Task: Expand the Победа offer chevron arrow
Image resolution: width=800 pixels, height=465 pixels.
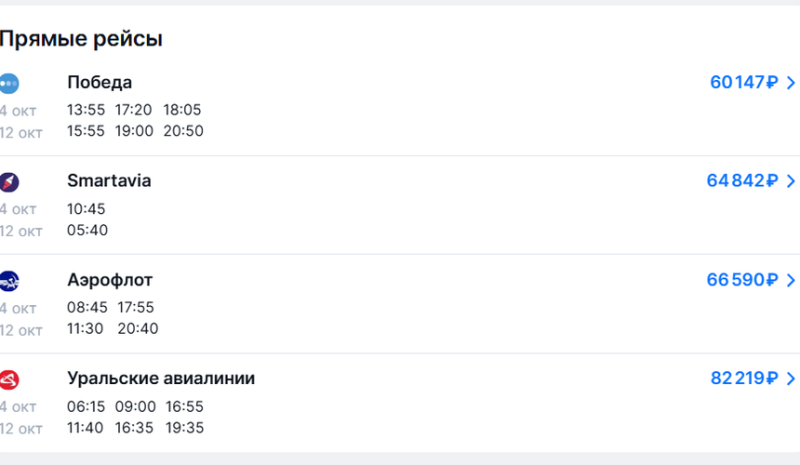Action: click(x=791, y=83)
